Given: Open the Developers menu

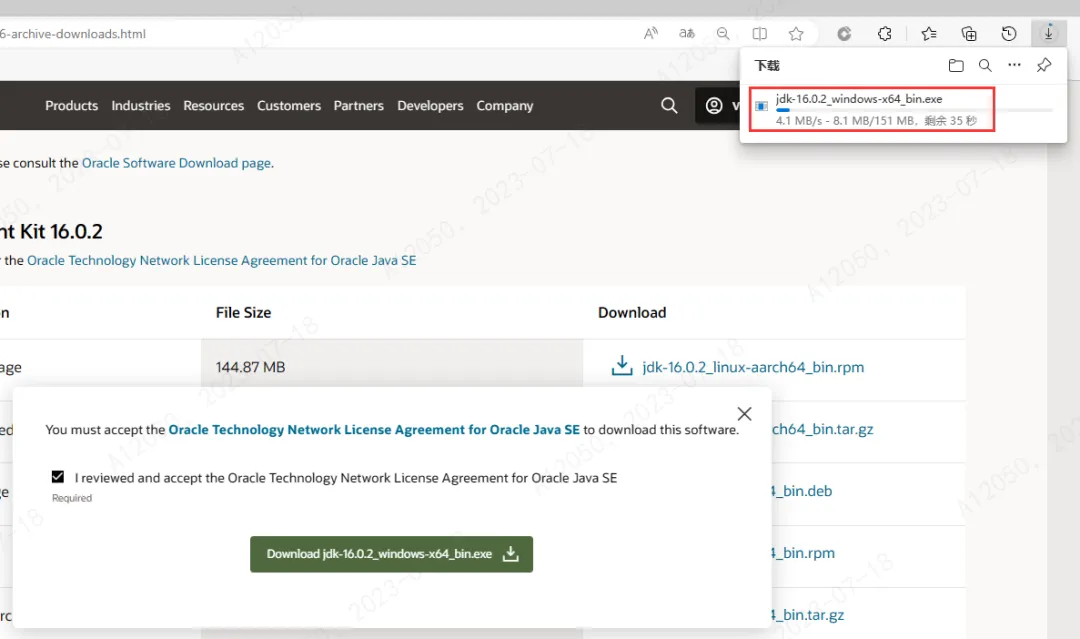Looking at the screenshot, I should [x=430, y=105].
